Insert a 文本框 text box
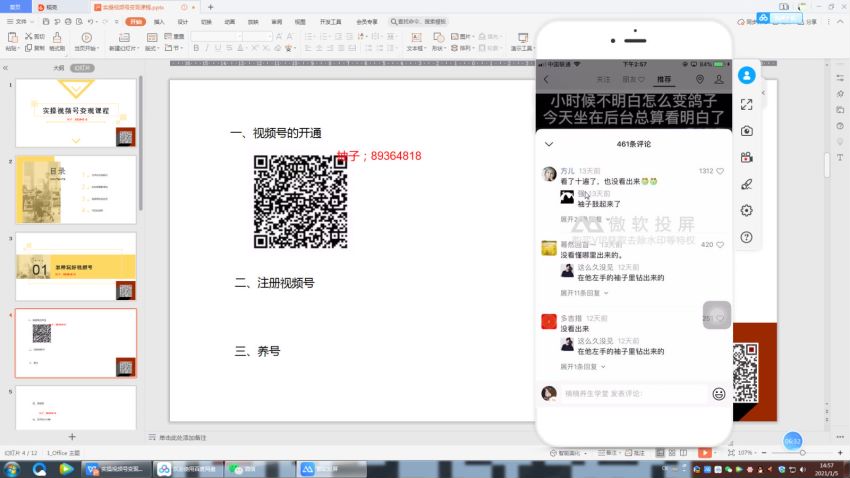This screenshot has height=478, width=850. click(416, 41)
